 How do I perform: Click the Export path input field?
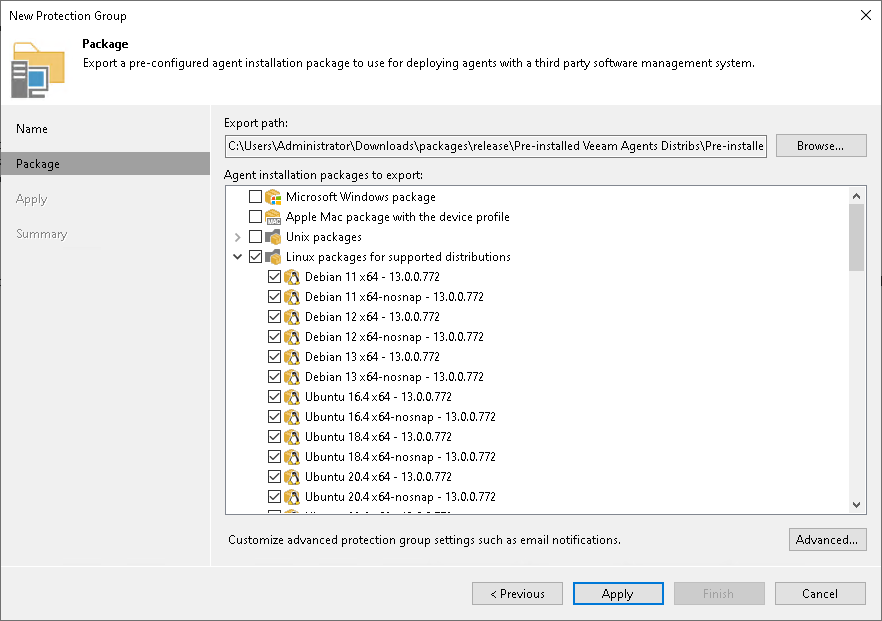(x=496, y=146)
